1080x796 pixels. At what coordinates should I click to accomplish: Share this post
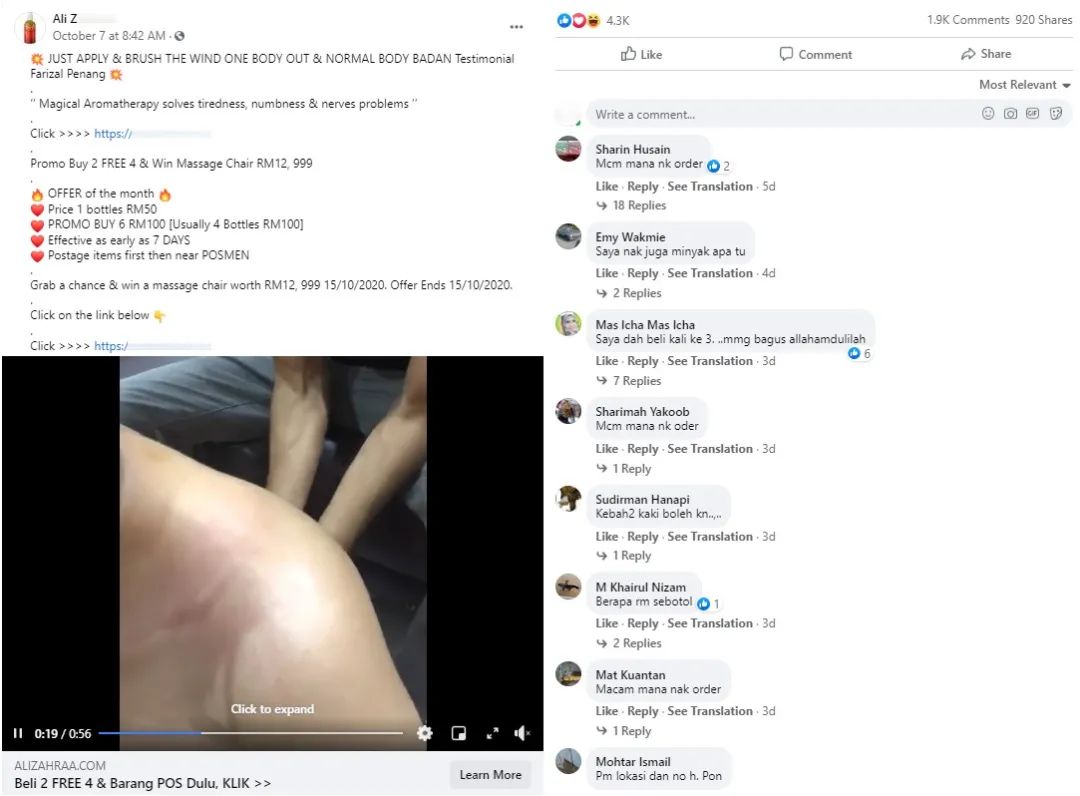pos(986,54)
